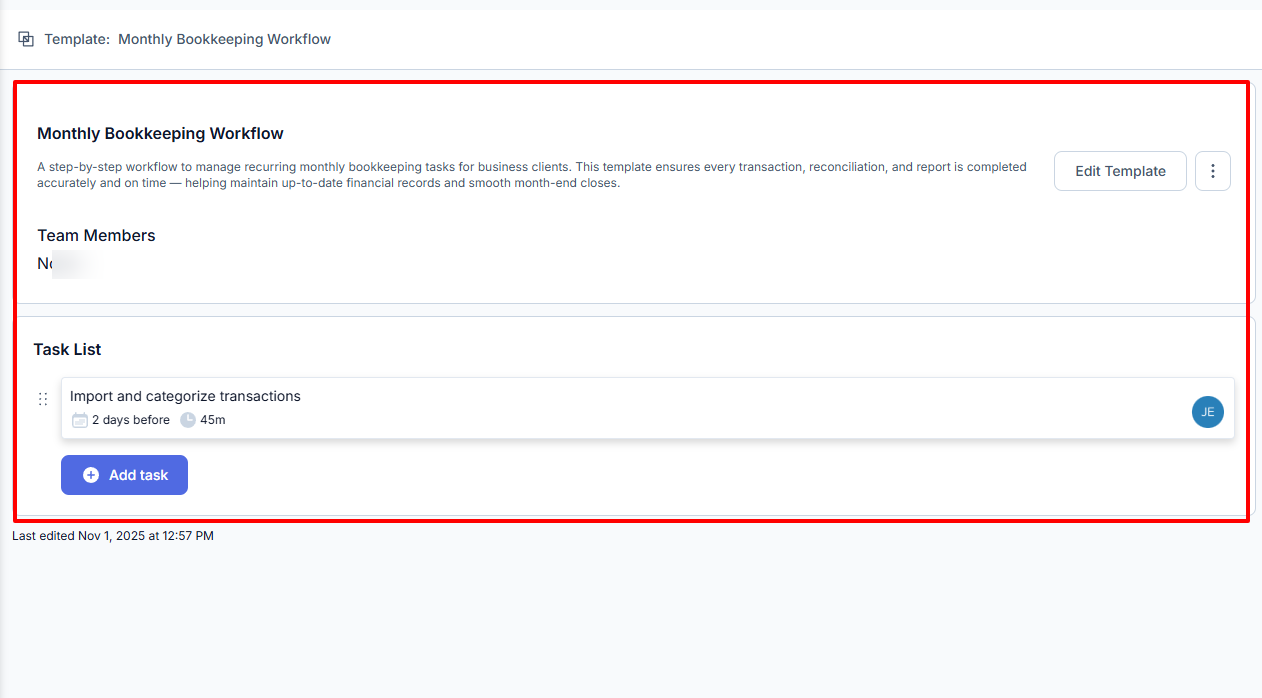Click the JE assignee avatar
1262x698 pixels.
(1207, 412)
